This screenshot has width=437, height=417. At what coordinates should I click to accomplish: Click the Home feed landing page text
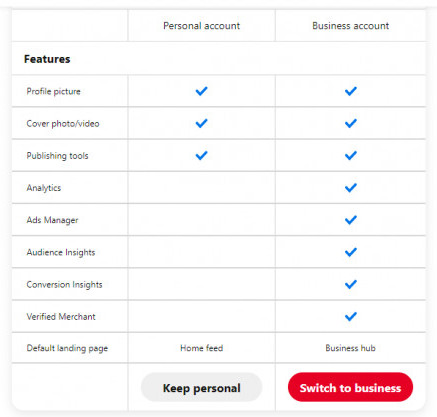tap(202, 348)
